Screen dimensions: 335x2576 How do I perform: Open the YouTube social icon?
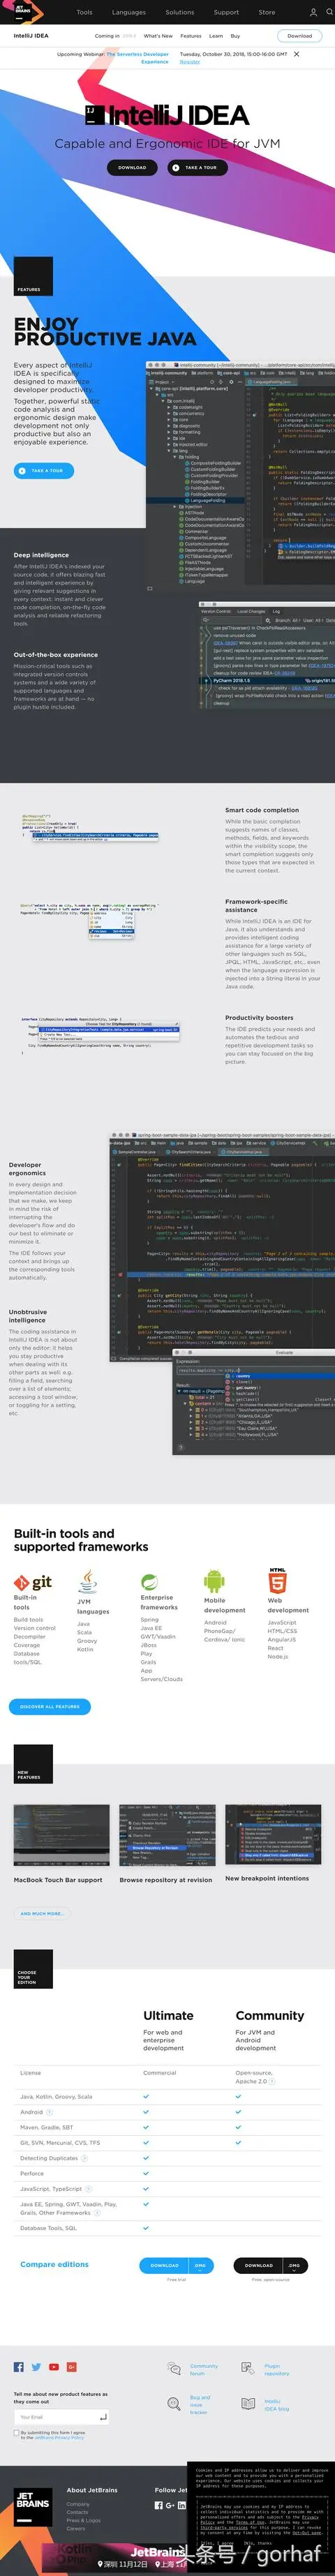point(53,2367)
